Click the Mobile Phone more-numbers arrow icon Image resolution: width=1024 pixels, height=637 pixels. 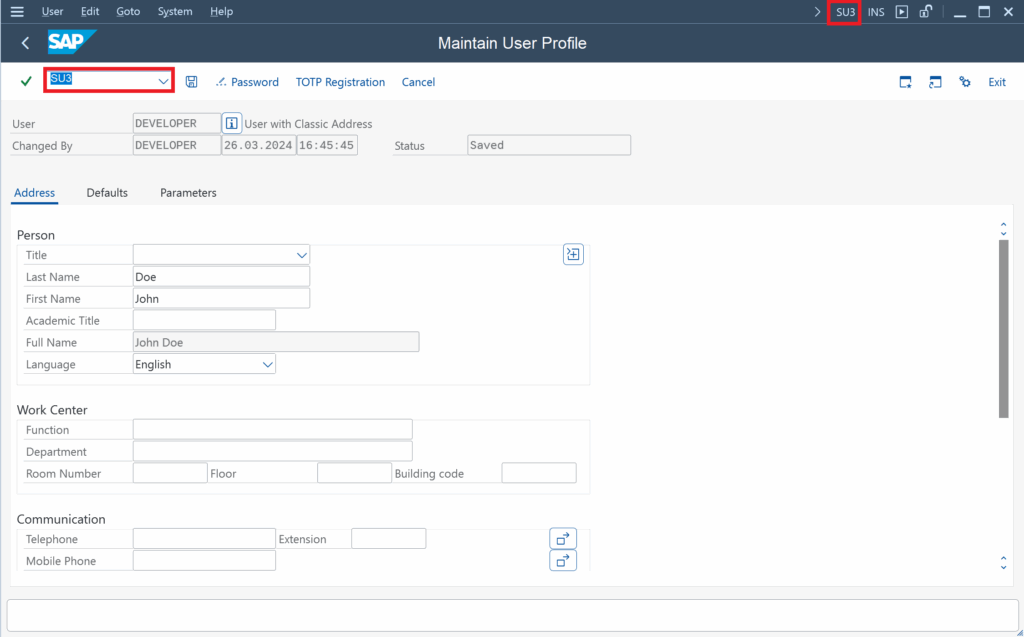click(x=563, y=561)
